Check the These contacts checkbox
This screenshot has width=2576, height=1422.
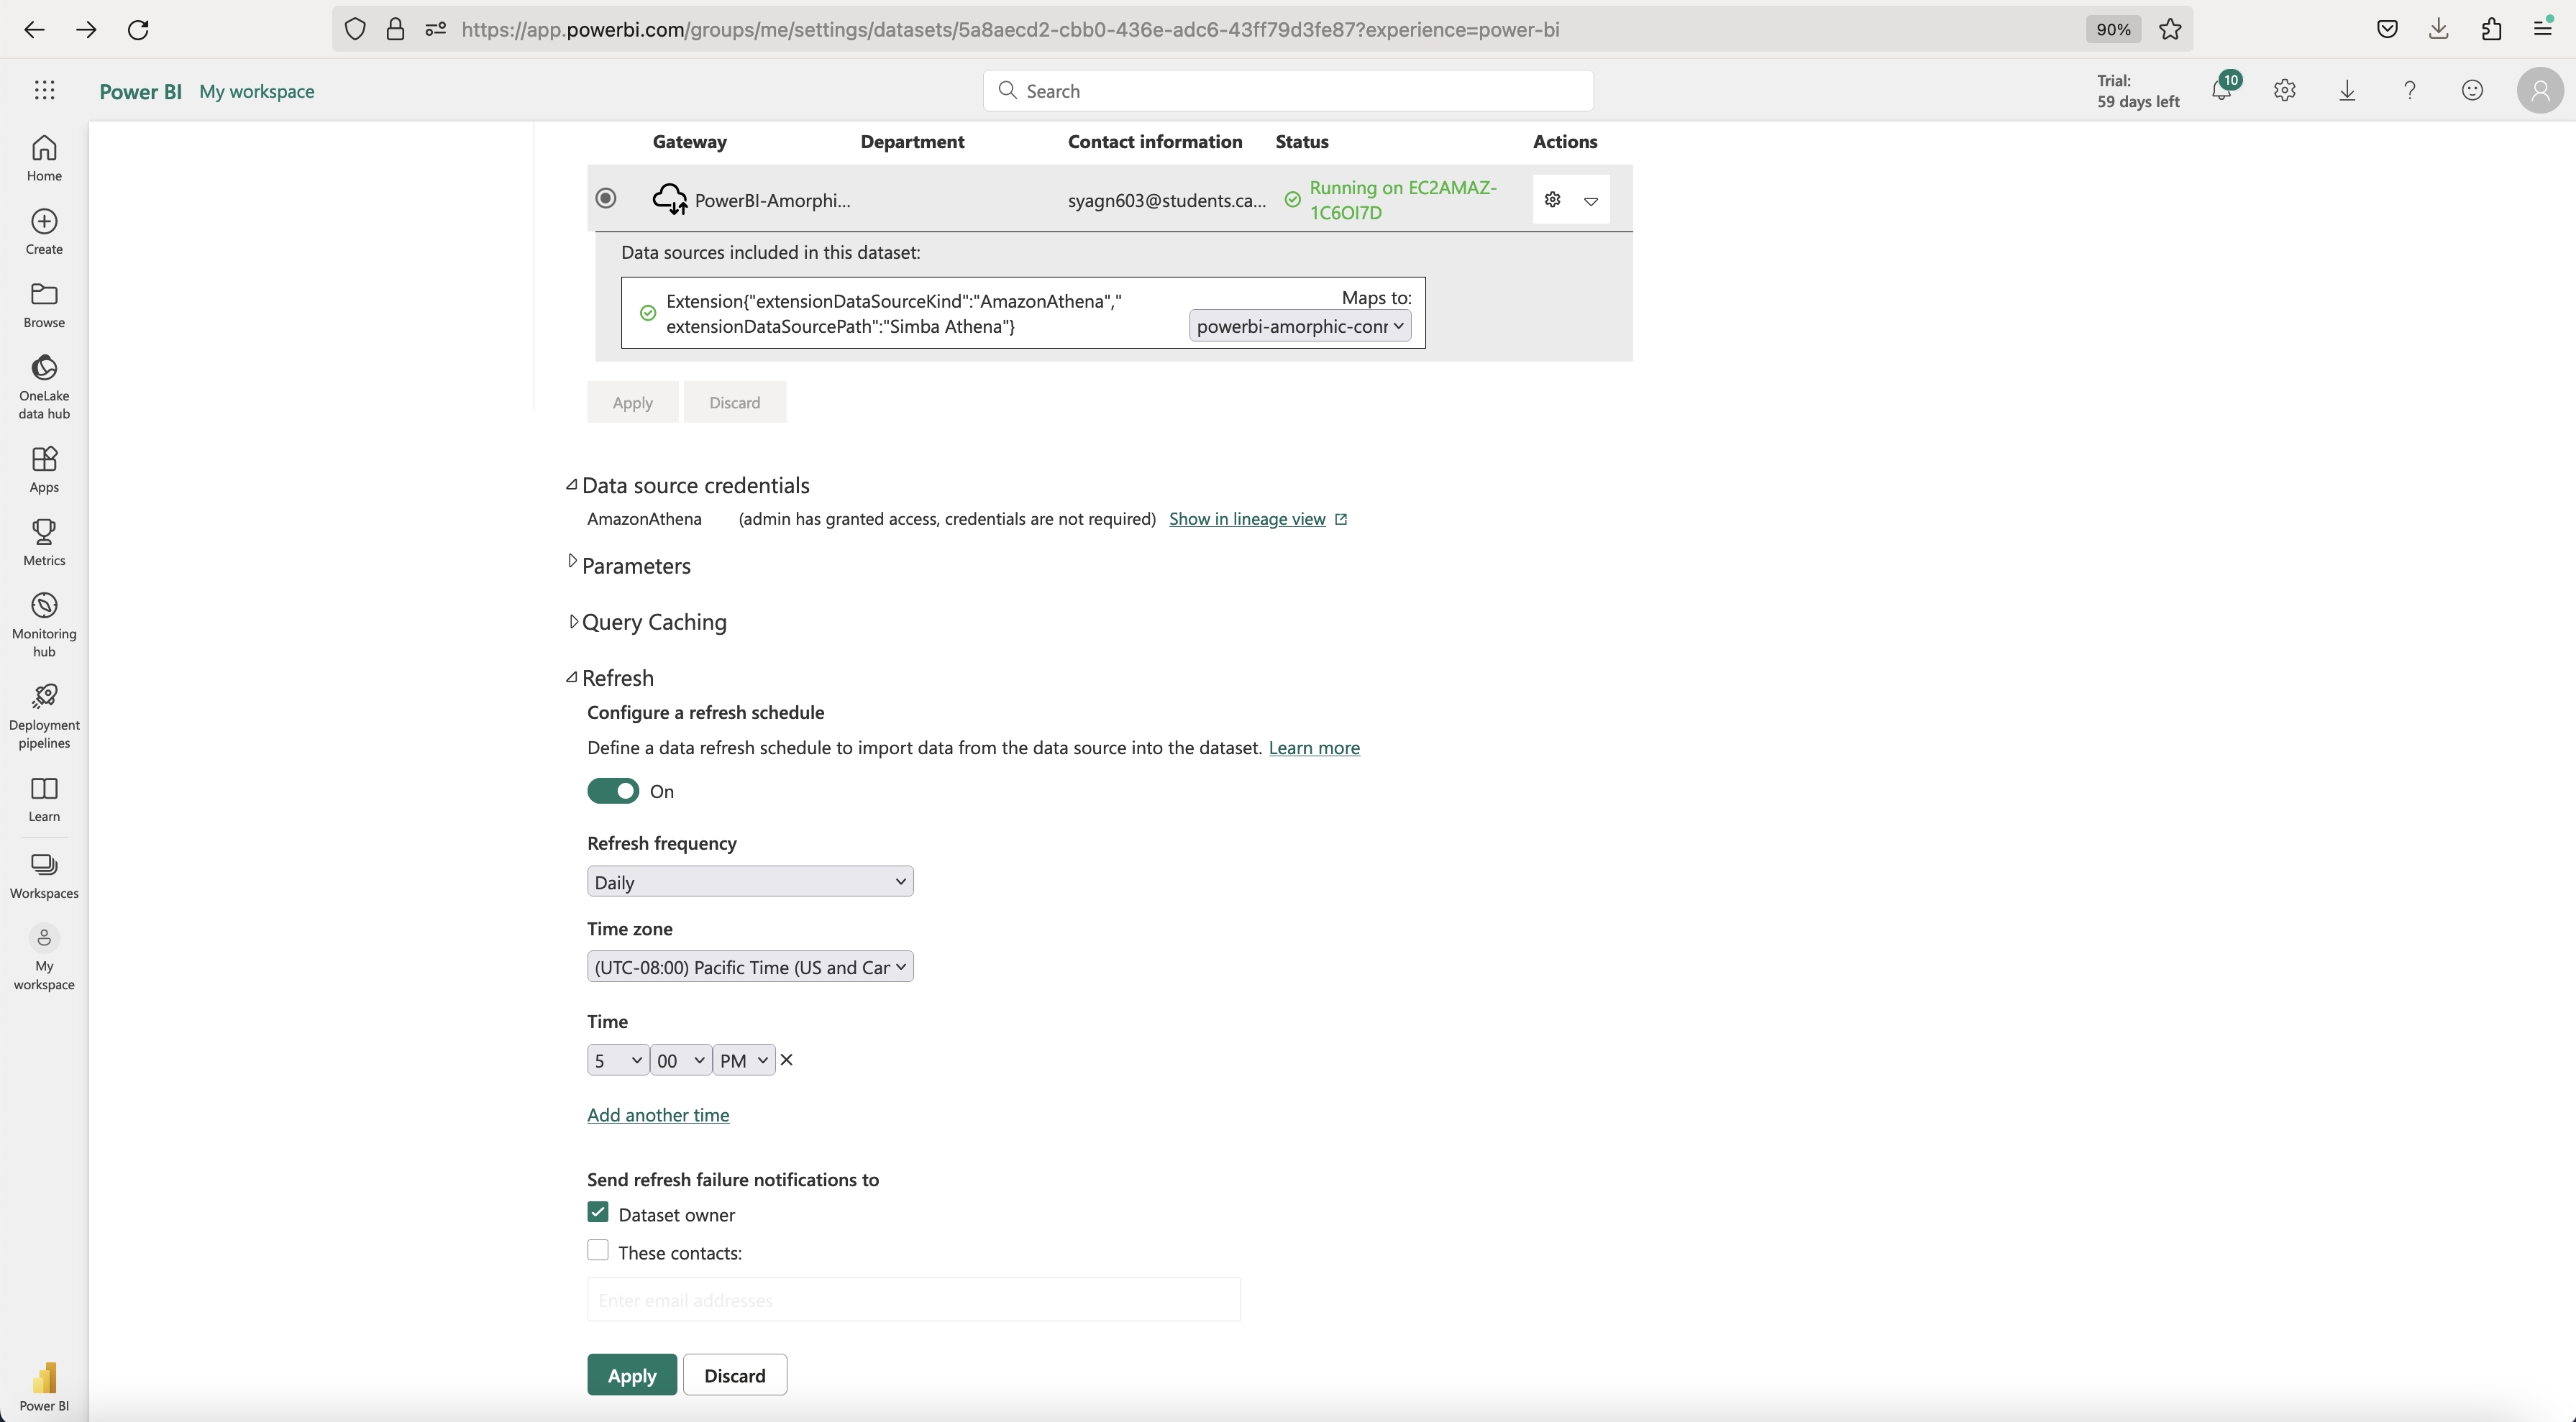(598, 1250)
